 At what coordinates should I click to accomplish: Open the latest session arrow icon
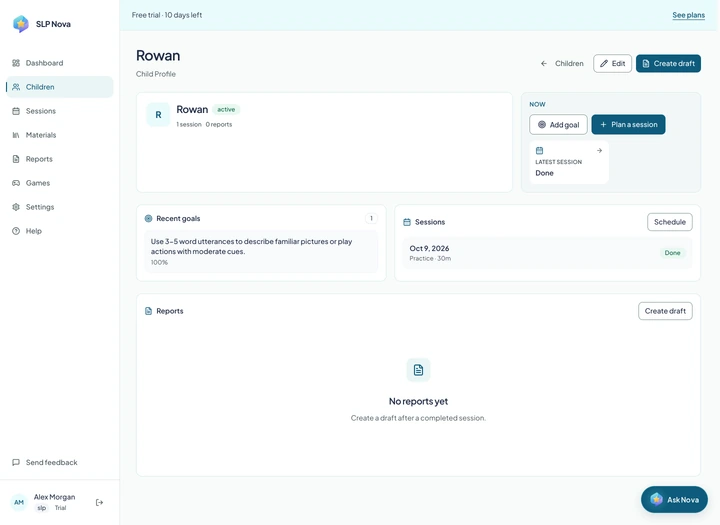(x=599, y=150)
